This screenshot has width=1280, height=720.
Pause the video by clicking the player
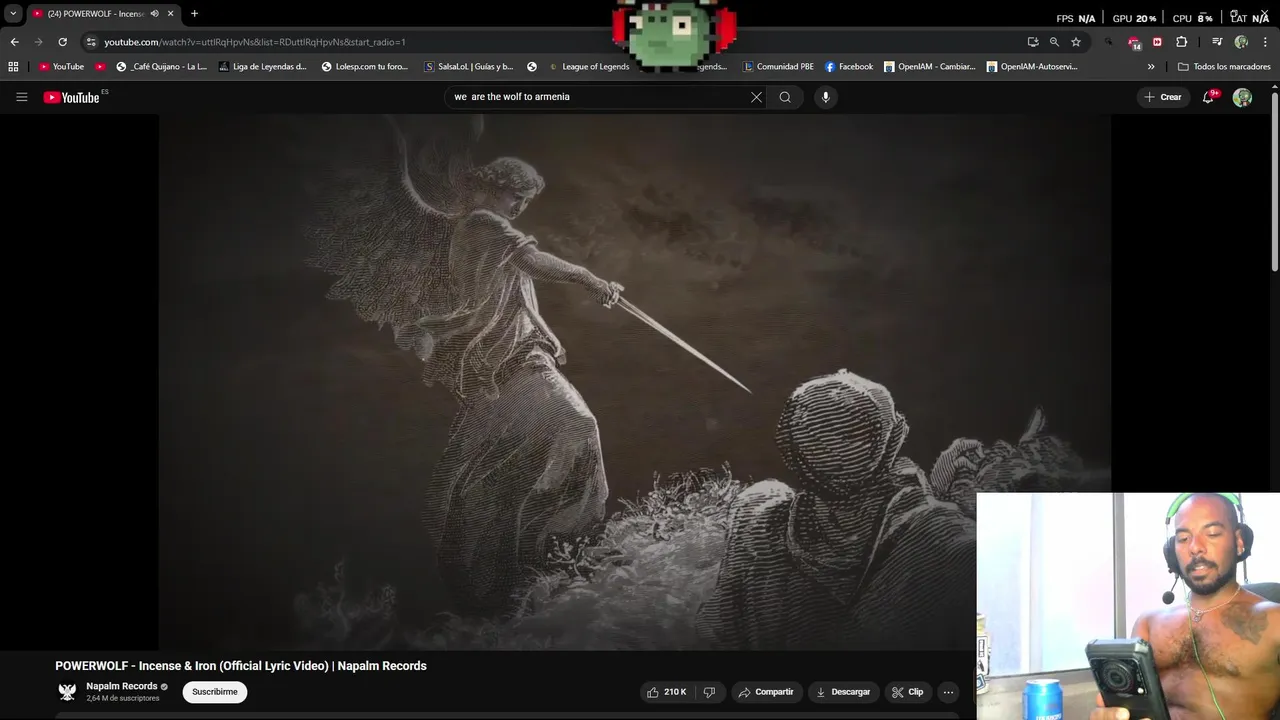point(635,382)
